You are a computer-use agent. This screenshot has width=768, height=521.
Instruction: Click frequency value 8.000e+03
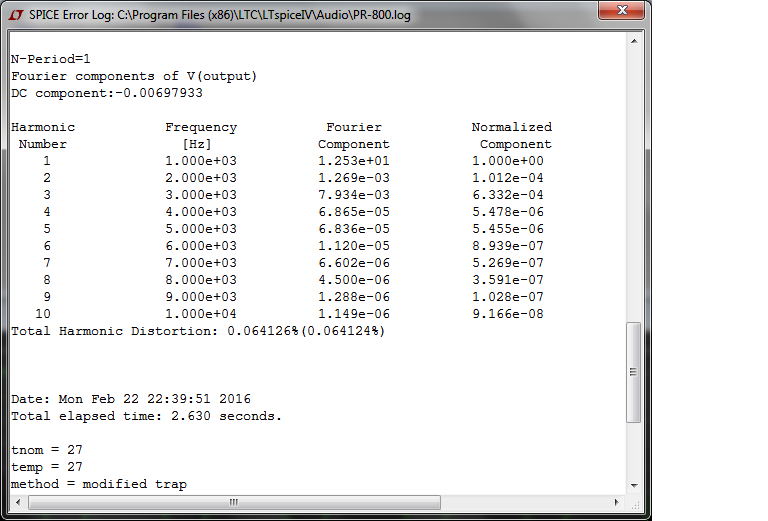(201, 280)
